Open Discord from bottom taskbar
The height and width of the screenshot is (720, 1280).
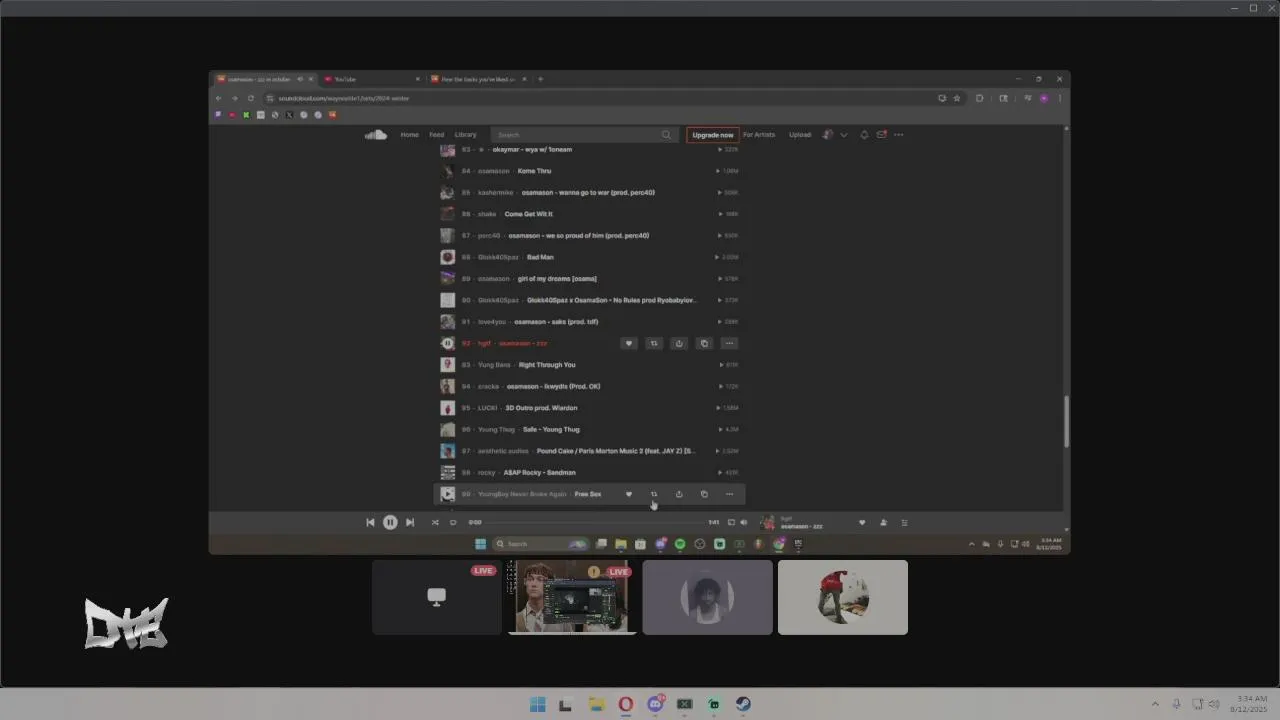pos(656,704)
